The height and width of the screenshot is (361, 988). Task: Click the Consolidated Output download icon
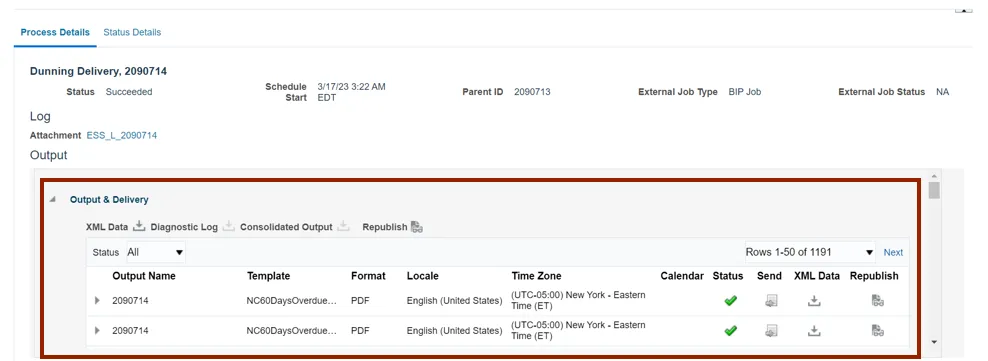pyautogui.click(x=343, y=227)
